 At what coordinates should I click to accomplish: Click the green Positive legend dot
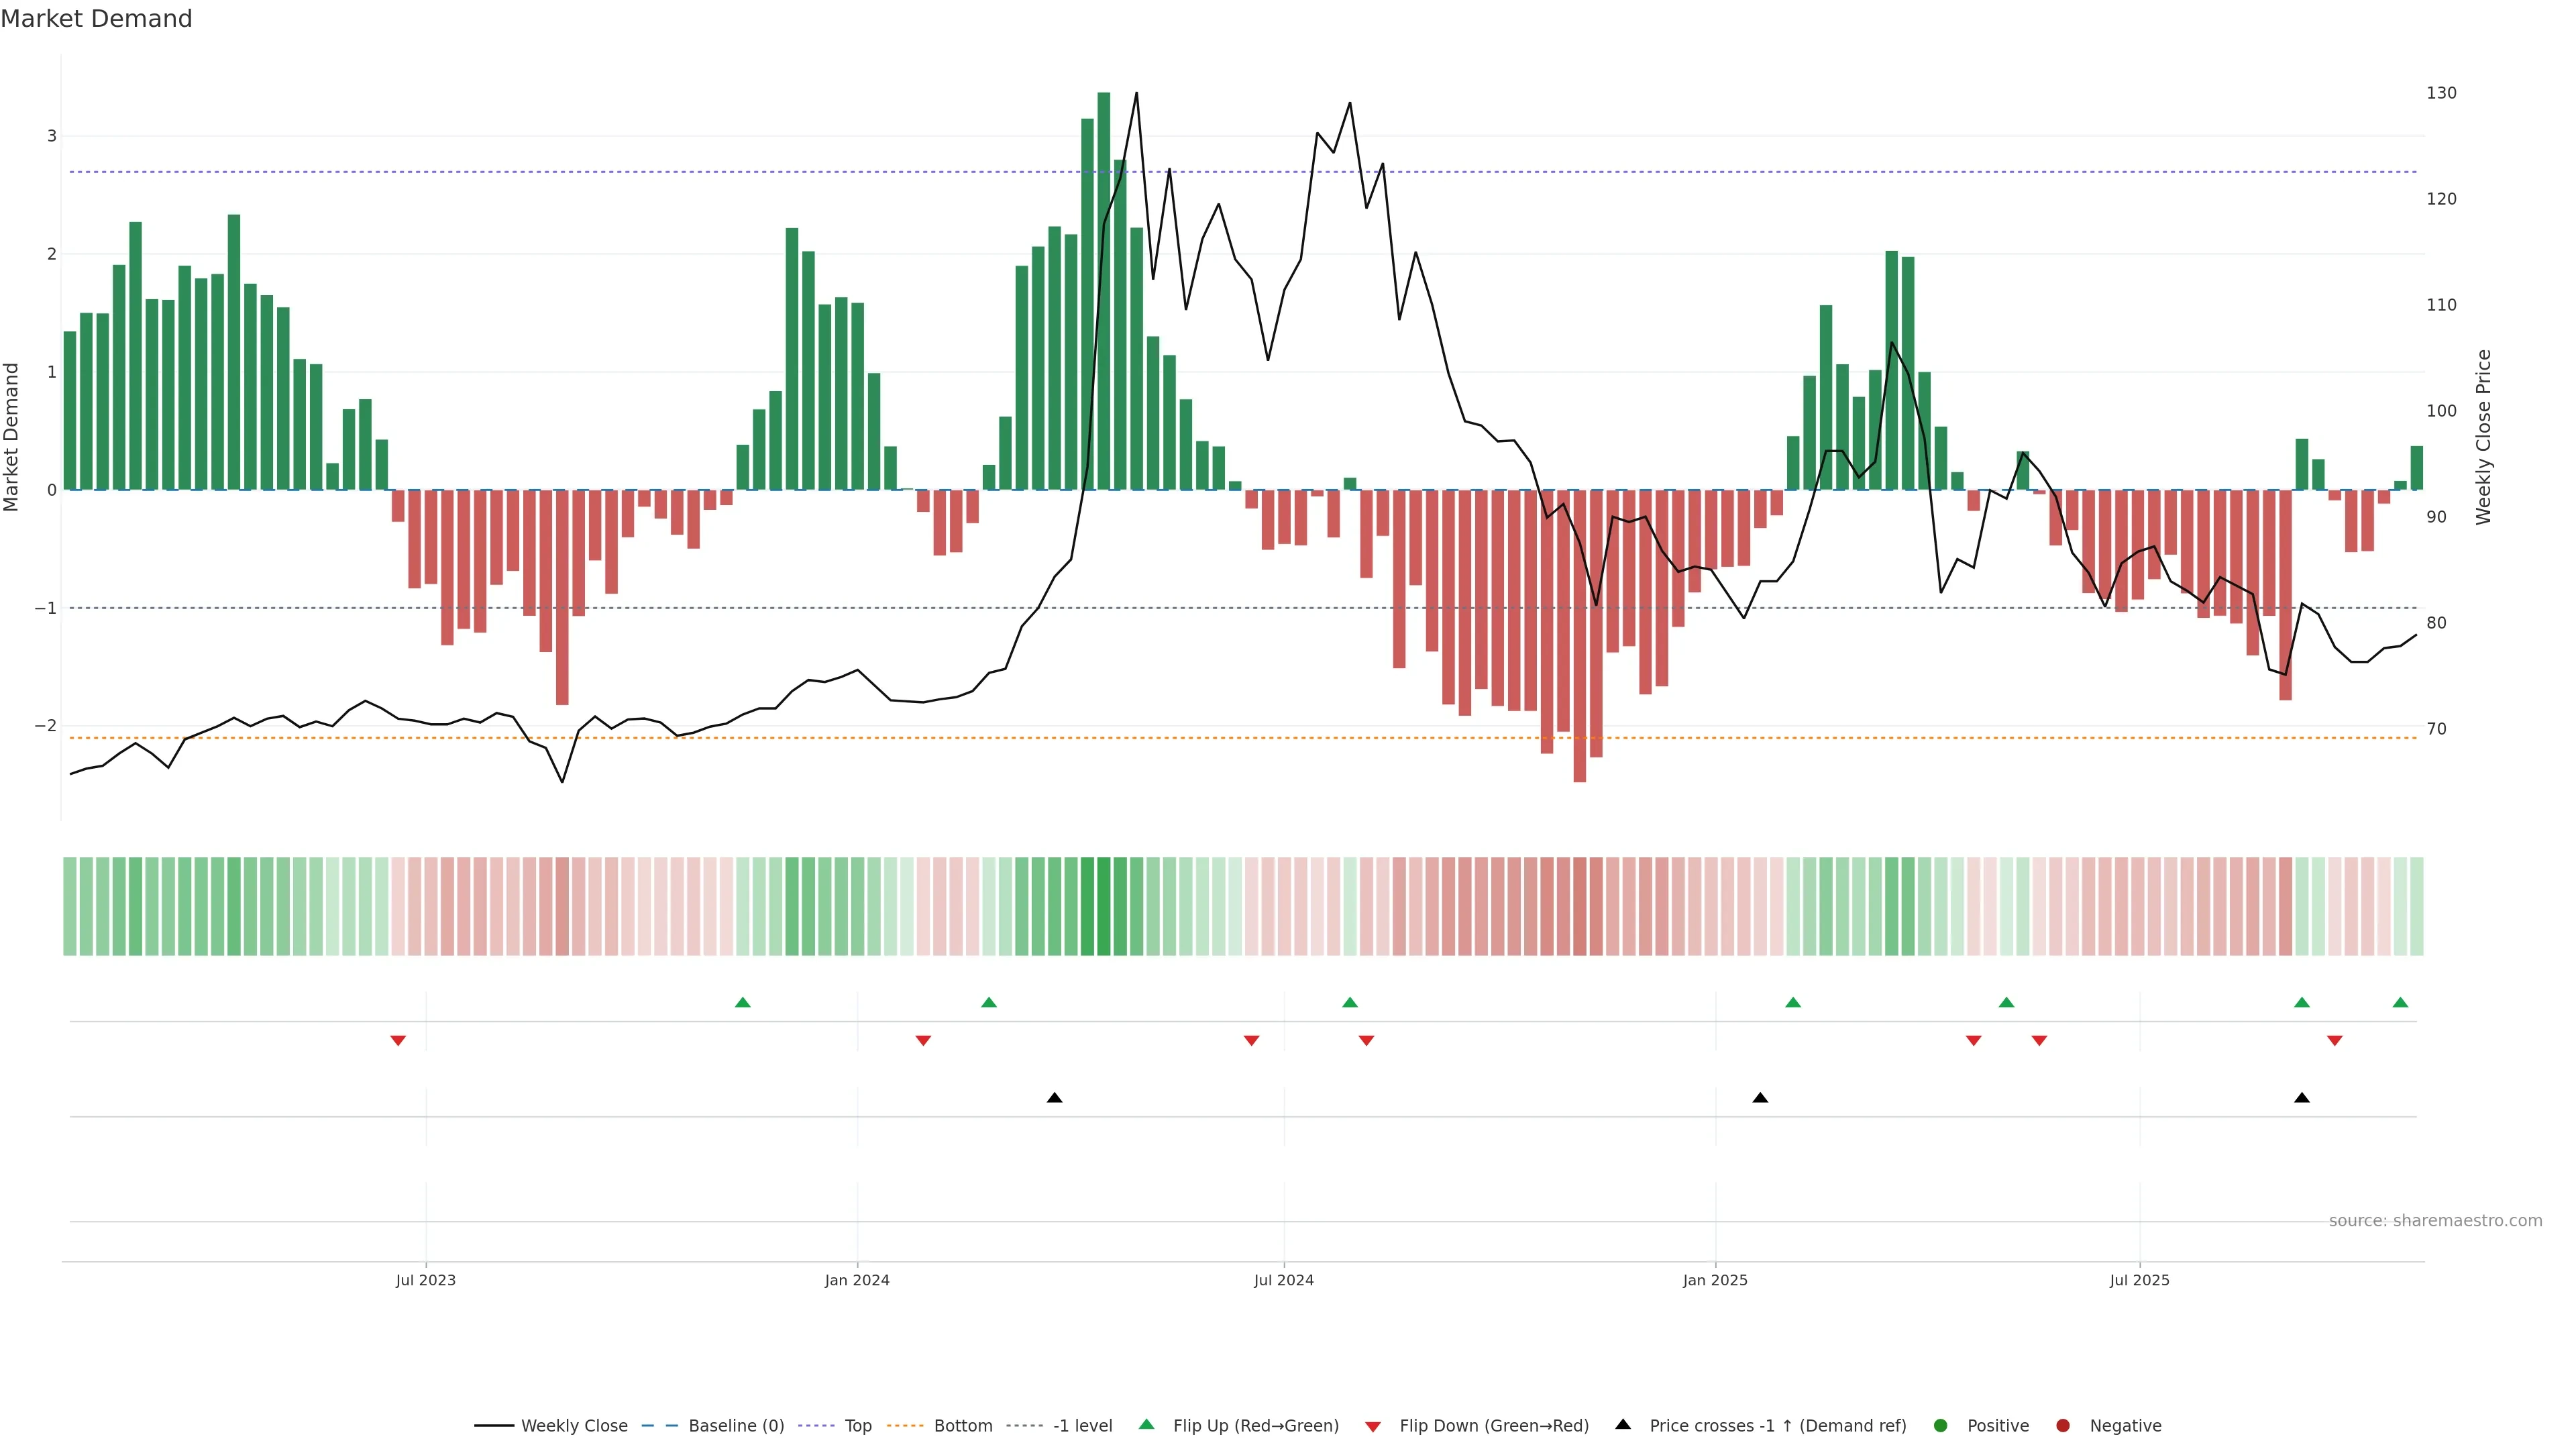click(1941, 1426)
